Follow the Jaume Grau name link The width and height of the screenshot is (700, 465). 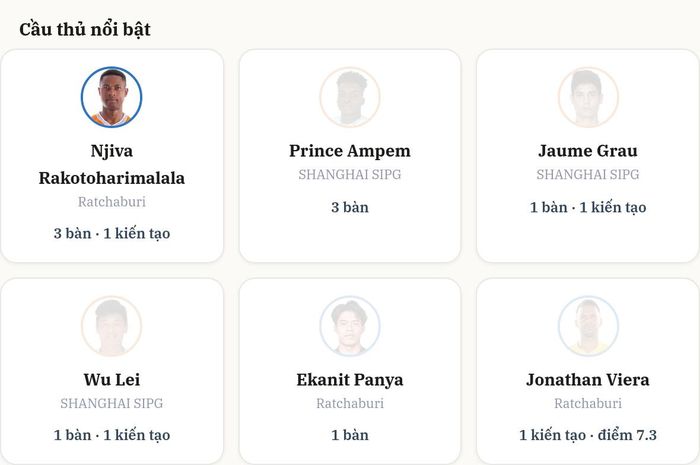[588, 151]
